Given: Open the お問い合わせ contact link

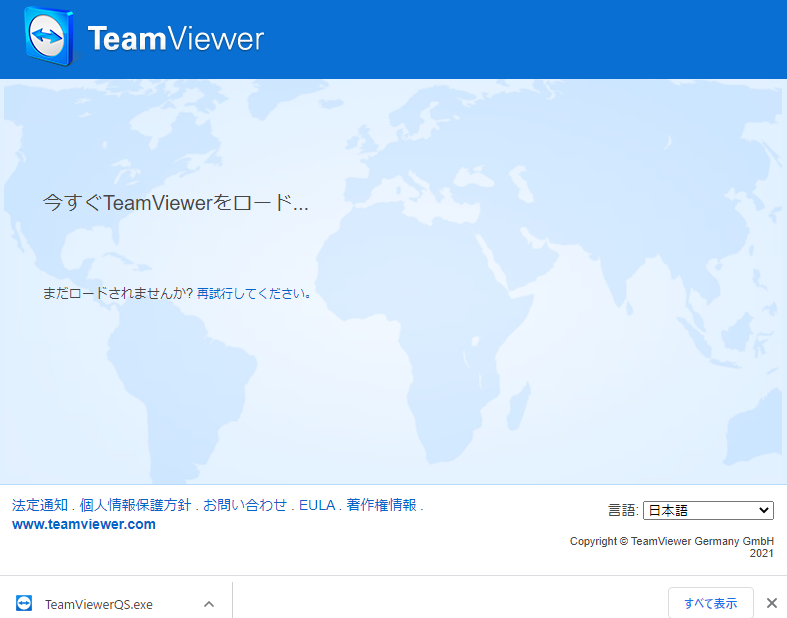Looking at the screenshot, I should pyautogui.click(x=245, y=505).
